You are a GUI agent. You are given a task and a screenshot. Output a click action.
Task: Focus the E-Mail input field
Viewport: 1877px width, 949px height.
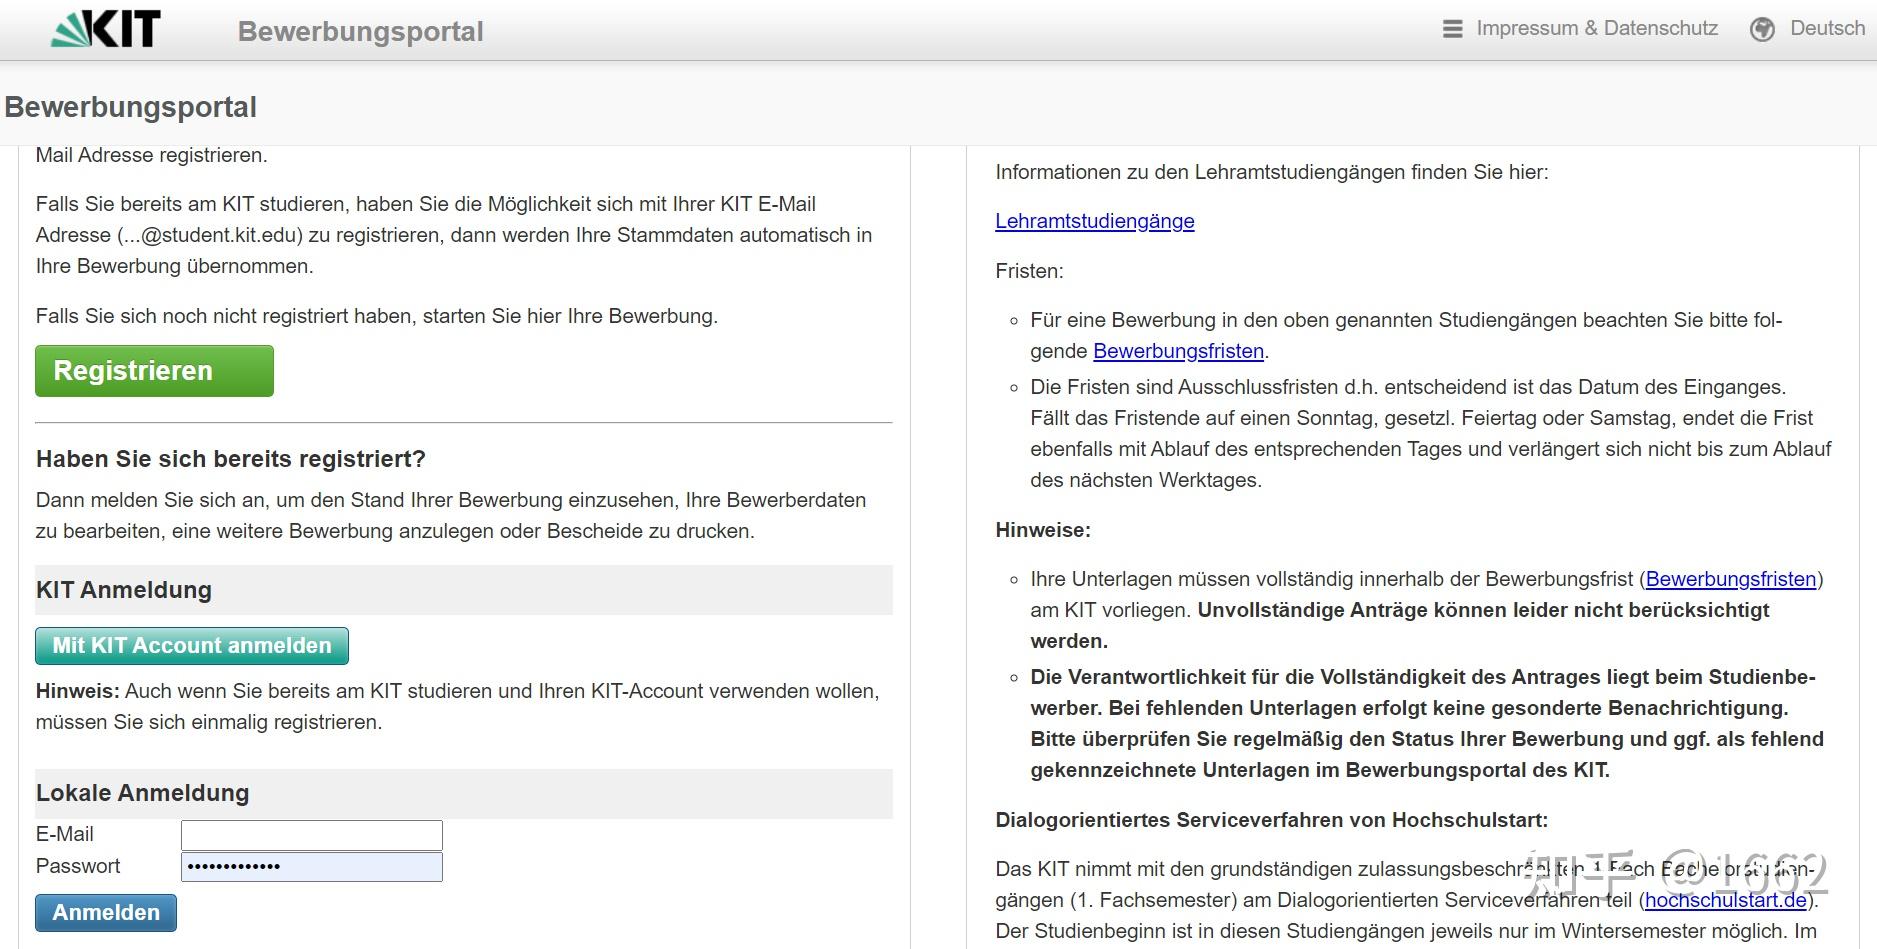pyautogui.click(x=312, y=835)
